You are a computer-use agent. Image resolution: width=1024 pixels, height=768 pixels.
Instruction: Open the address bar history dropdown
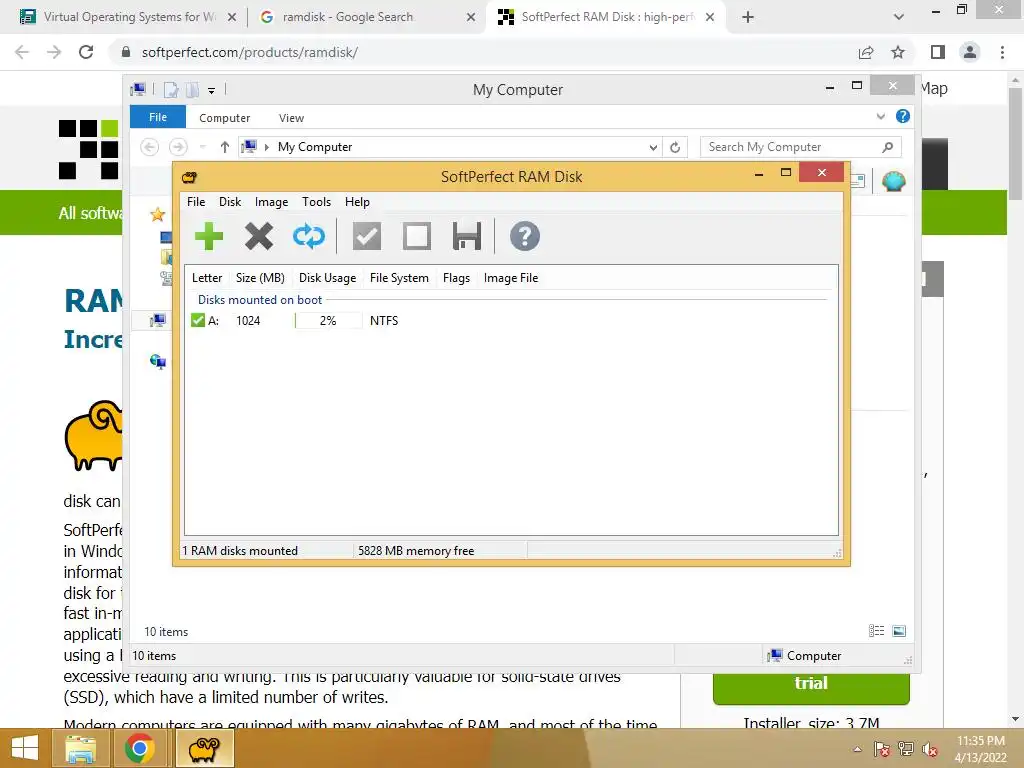(x=653, y=148)
